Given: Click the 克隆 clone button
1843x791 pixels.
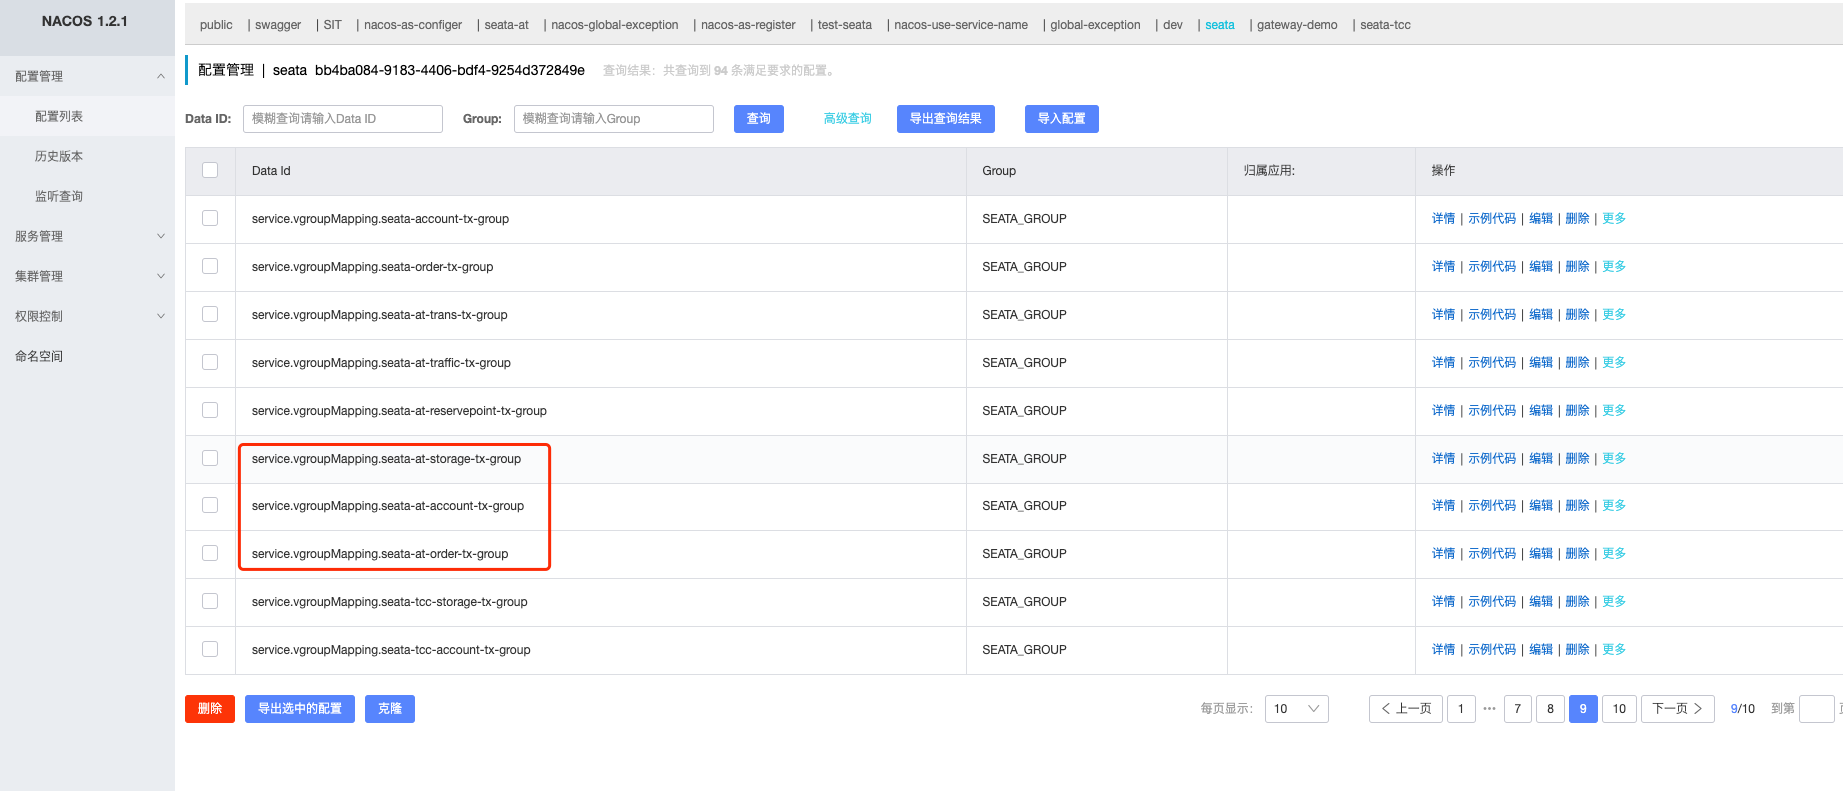Looking at the screenshot, I should pos(389,709).
